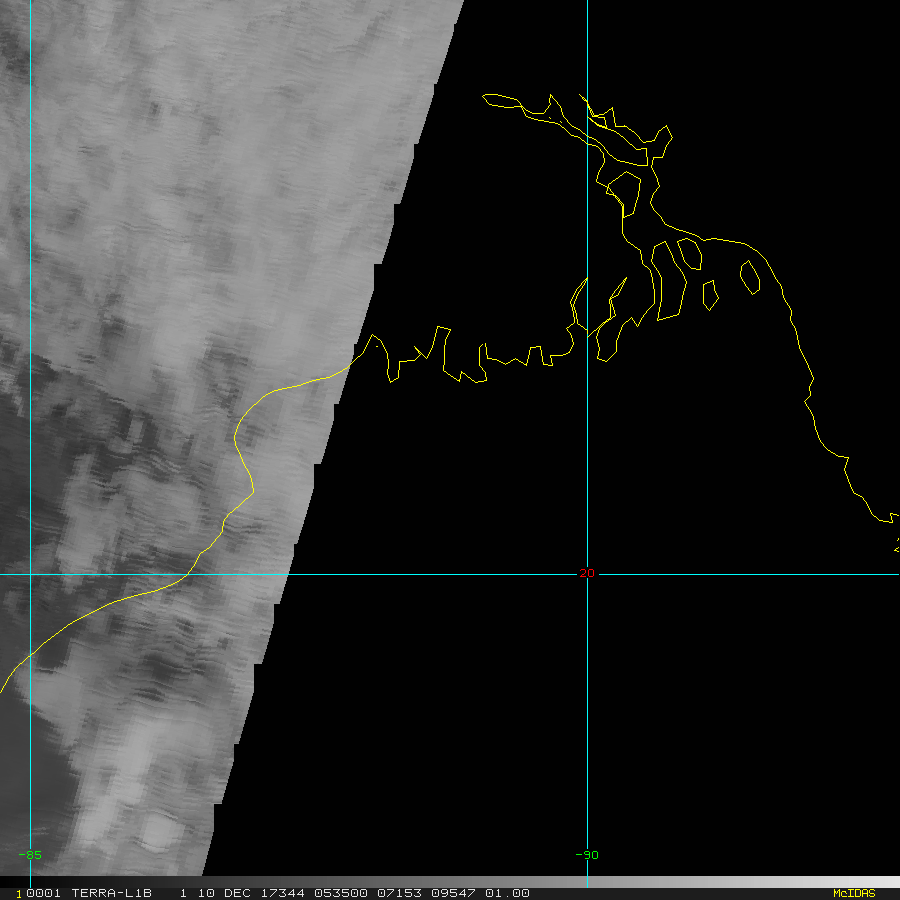
Task: Click the cyan -85 longitude line near top
Action: coord(31,40)
